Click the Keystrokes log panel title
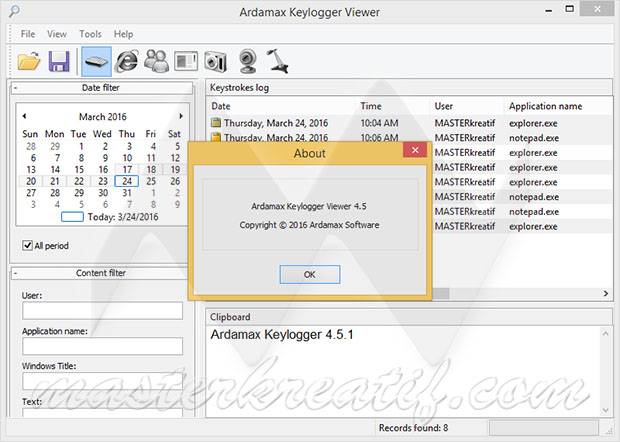Viewport: 620px width, 442px height. tap(239, 88)
